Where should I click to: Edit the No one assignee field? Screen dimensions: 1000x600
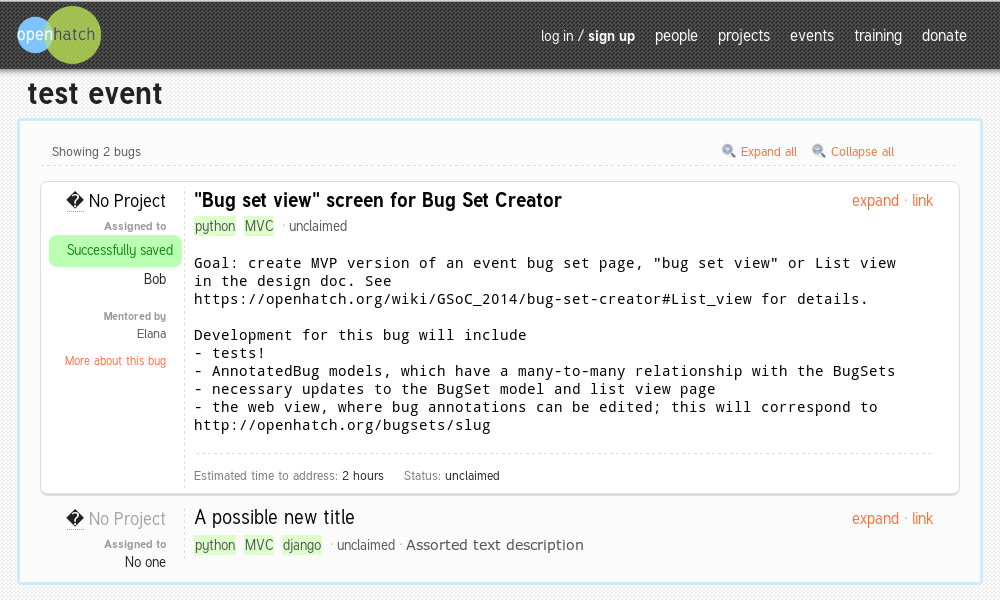[x=145, y=562]
